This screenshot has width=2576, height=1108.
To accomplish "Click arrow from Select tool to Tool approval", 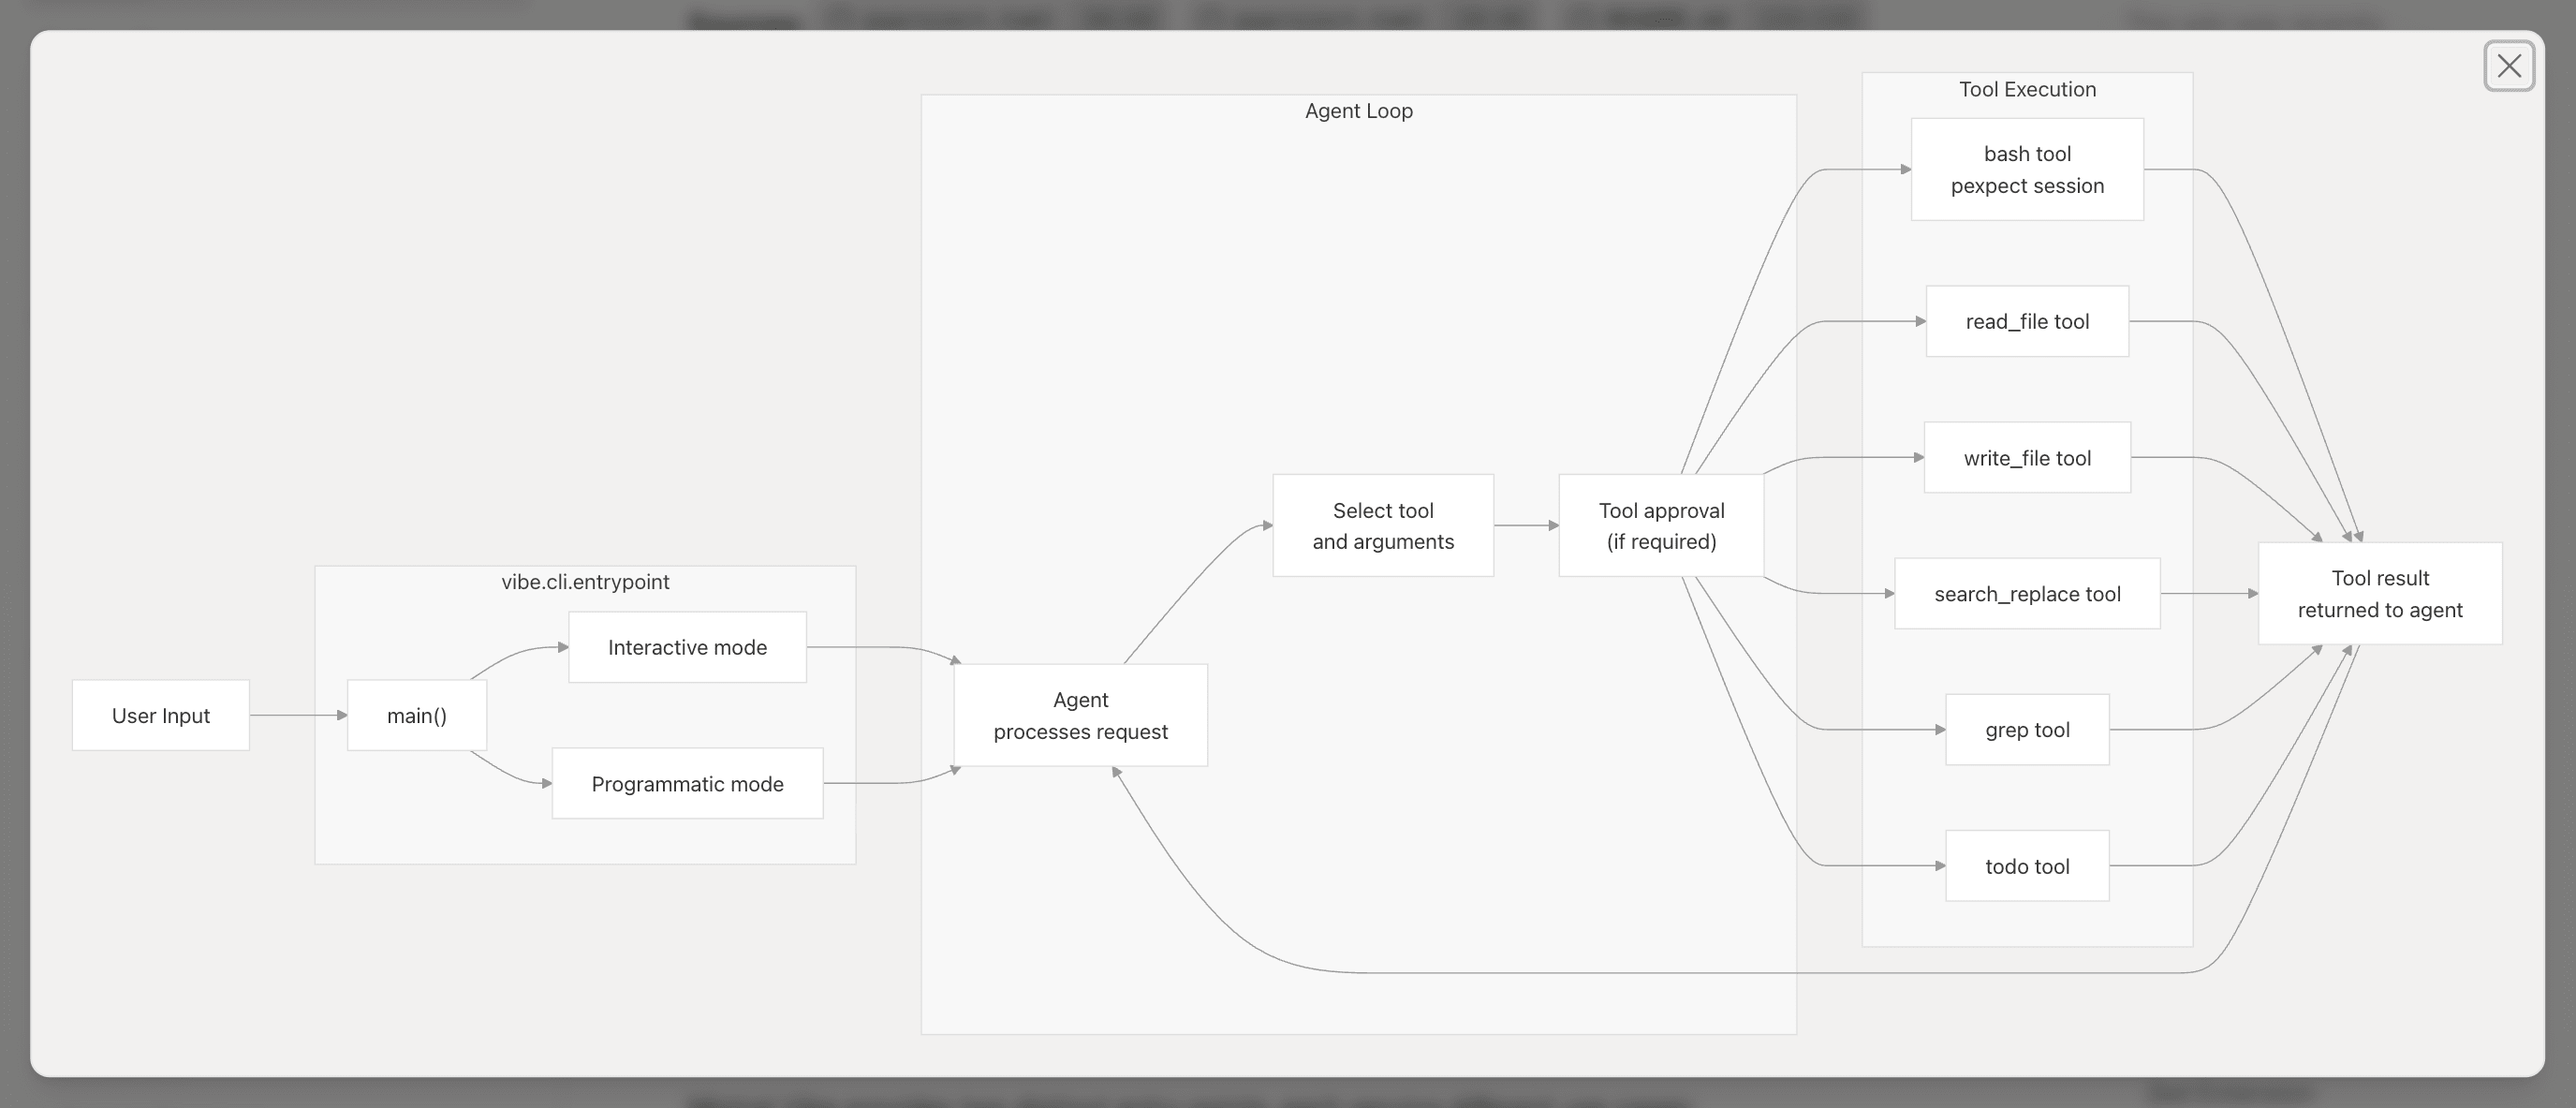I will tap(1525, 525).
